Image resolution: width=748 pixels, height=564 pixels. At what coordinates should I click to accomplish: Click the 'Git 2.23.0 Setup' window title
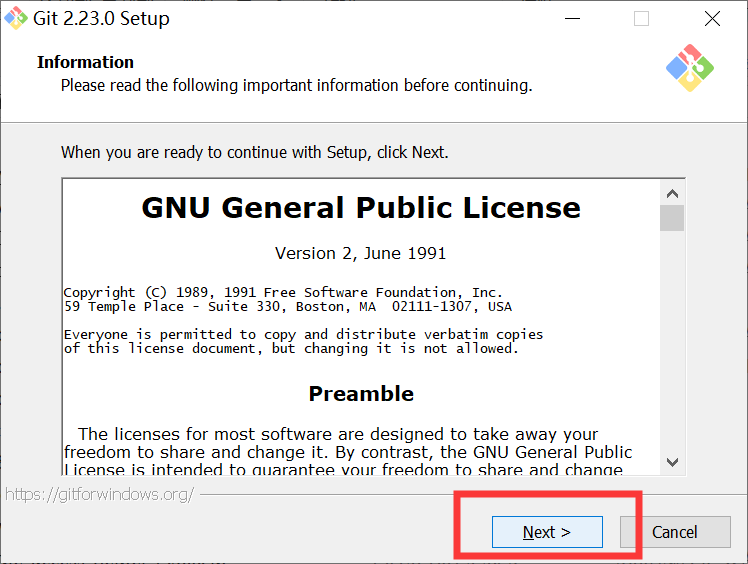101,19
